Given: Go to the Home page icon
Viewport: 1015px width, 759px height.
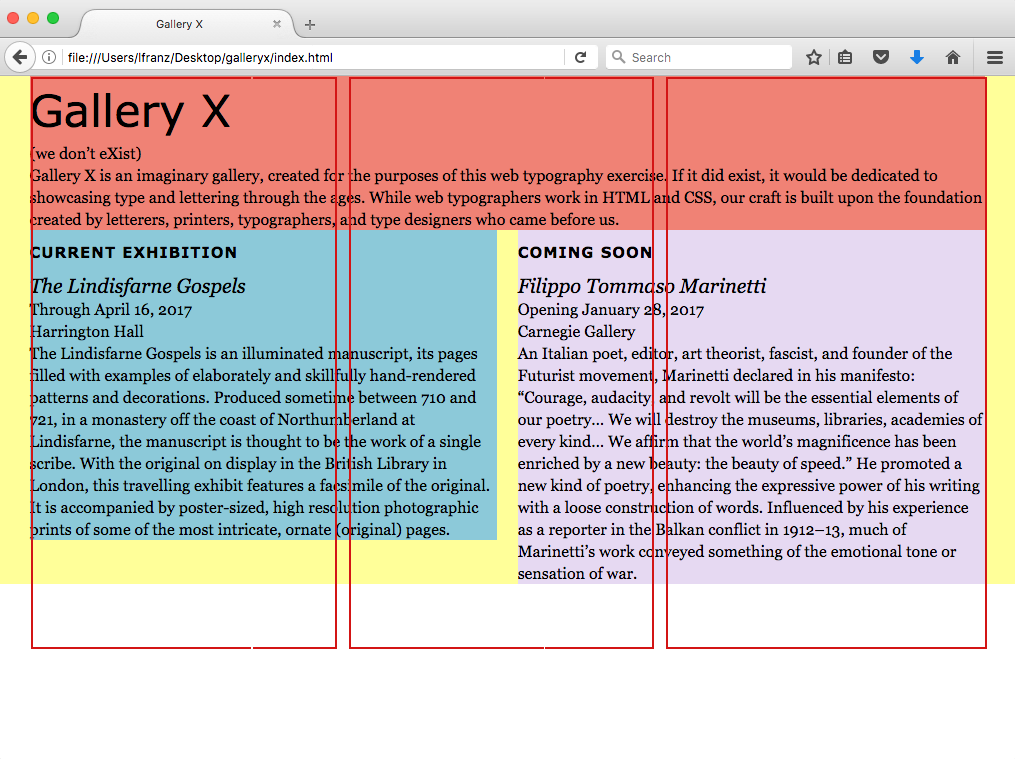Looking at the screenshot, I should (953, 58).
